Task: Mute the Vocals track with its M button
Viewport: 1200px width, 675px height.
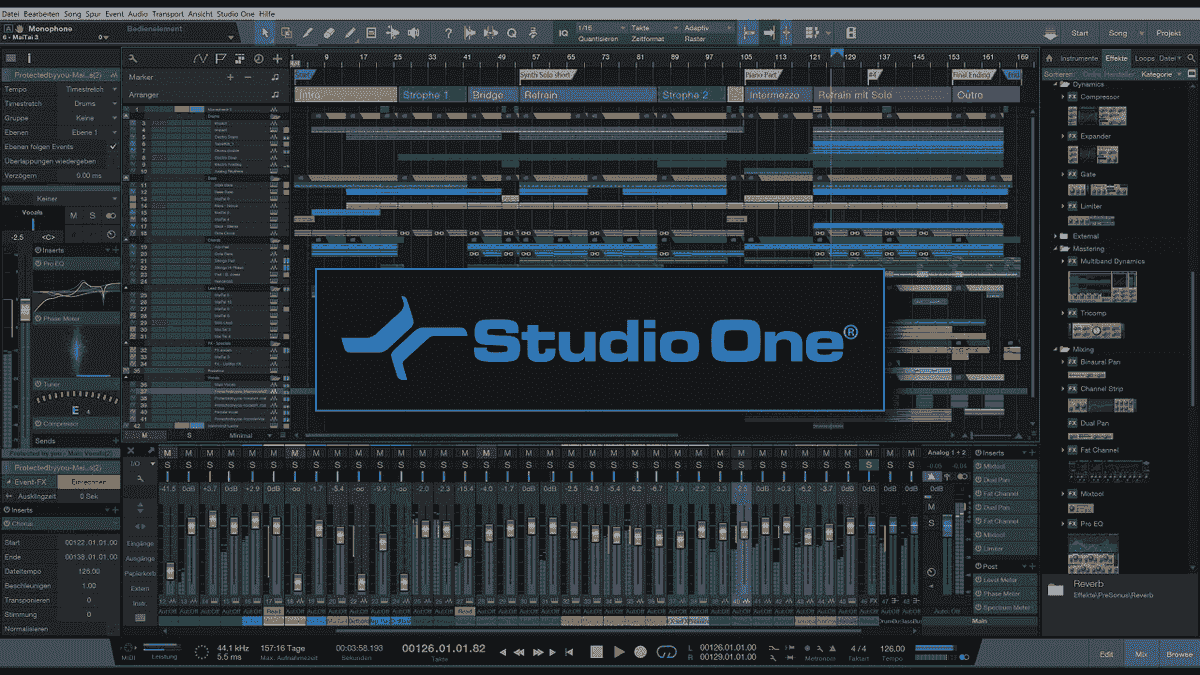Action: pos(74,215)
